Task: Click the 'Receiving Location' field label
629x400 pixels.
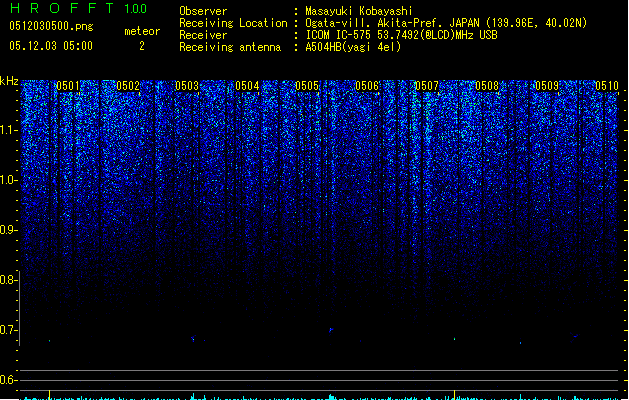Action: 233,23
